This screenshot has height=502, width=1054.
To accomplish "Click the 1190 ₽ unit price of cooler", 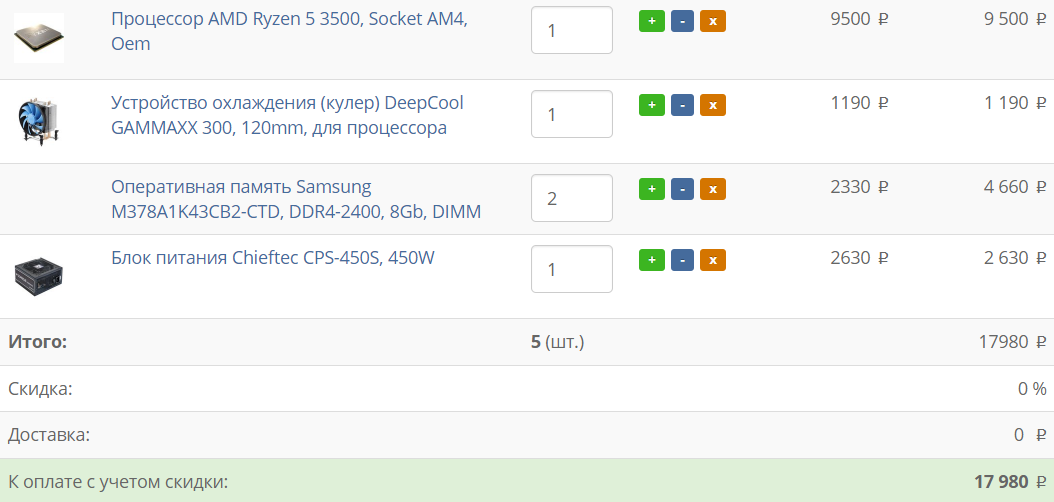I will point(860,103).
